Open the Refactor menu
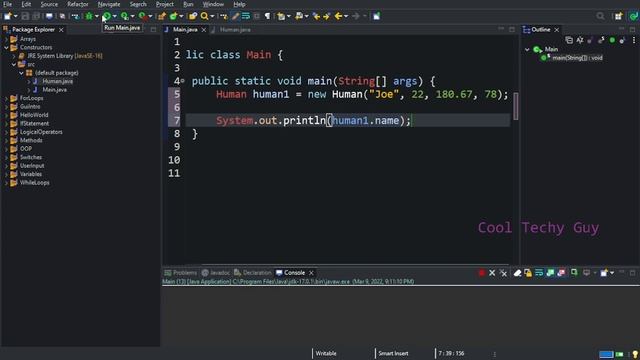This screenshot has height=360, width=640. point(78,4)
